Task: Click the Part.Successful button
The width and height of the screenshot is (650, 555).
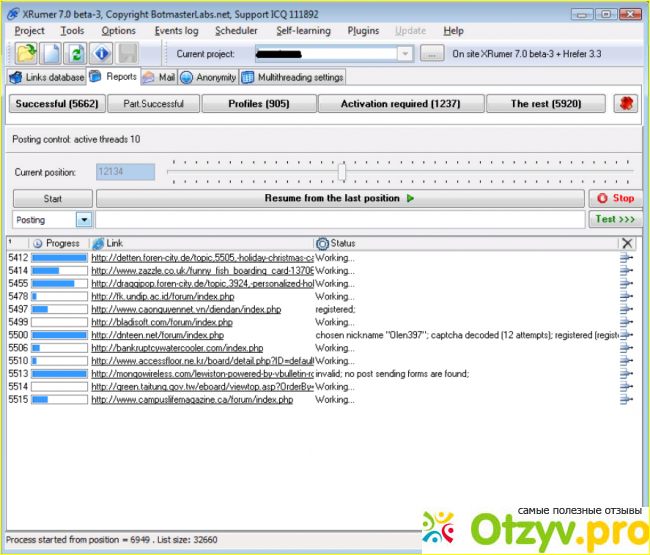Action: point(153,104)
